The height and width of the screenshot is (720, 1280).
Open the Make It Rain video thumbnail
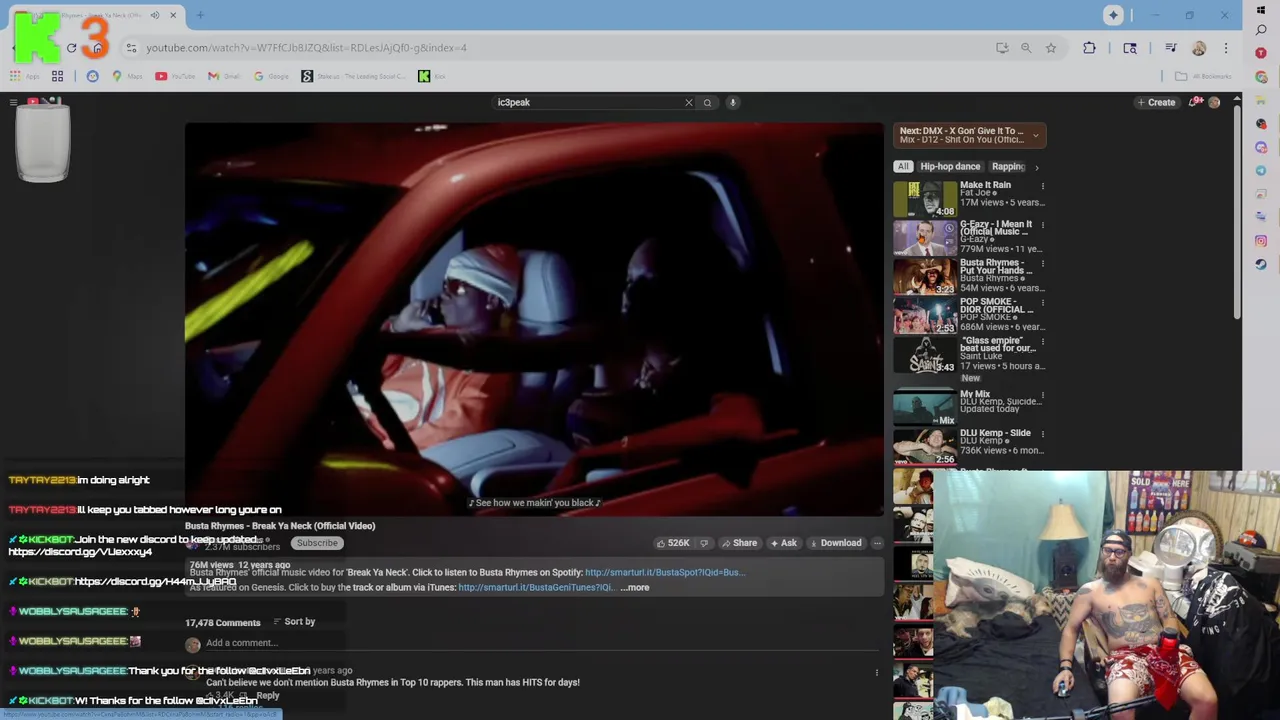click(925, 199)
